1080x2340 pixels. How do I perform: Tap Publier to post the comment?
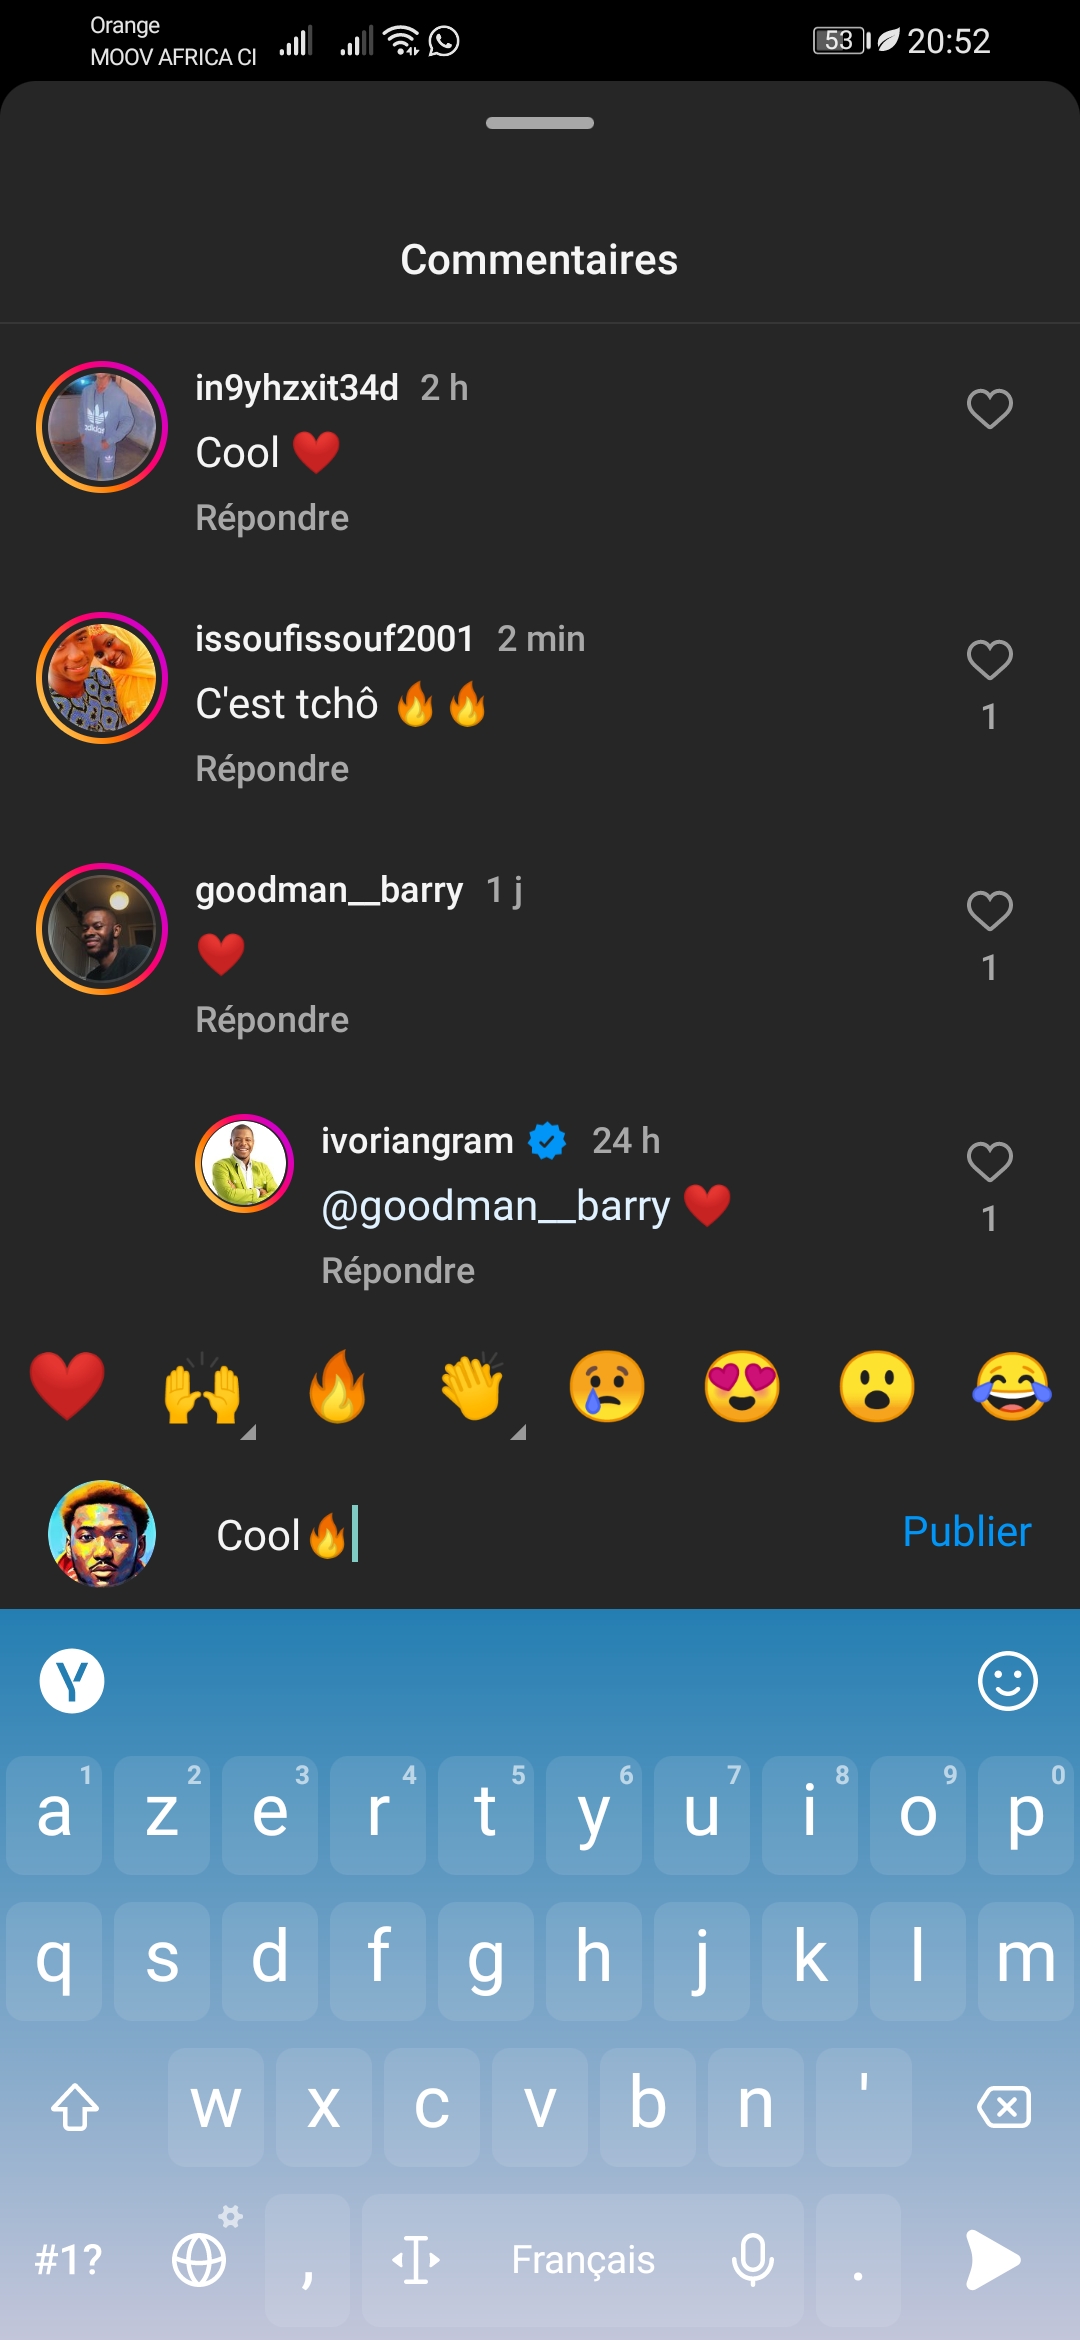click(x=966, y=1532)
